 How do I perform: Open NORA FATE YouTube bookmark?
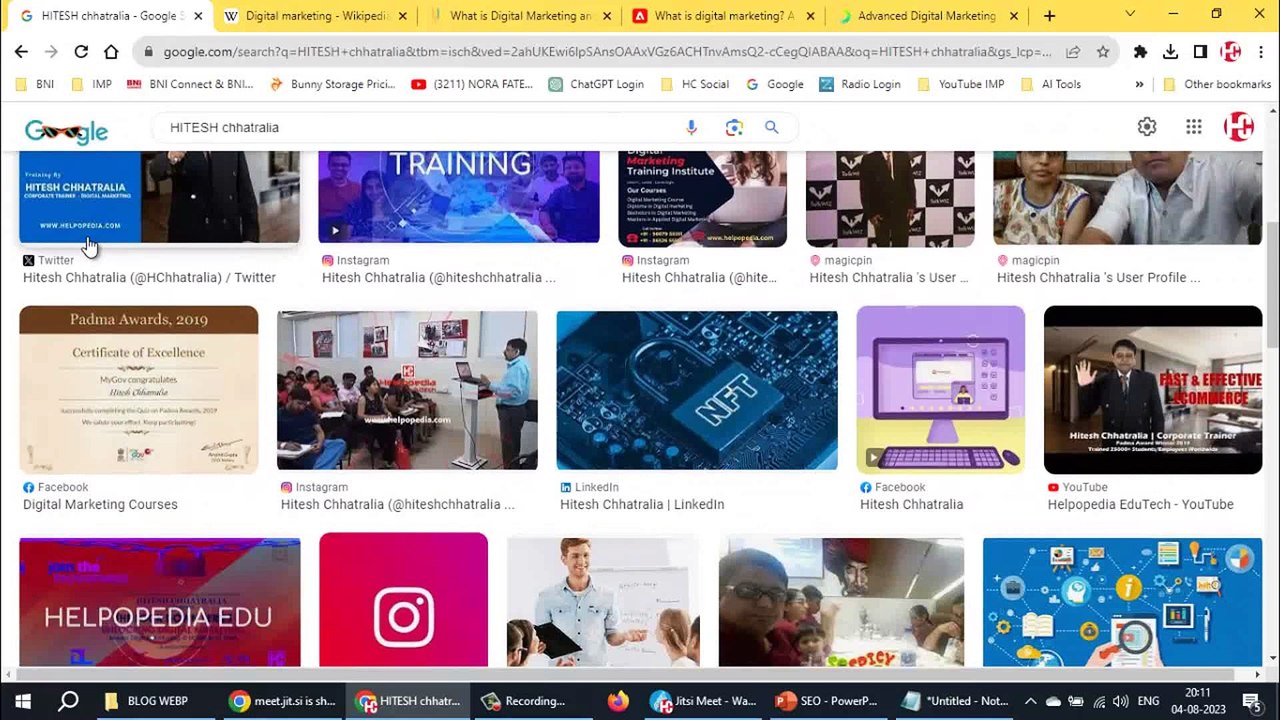click(473, 84)
